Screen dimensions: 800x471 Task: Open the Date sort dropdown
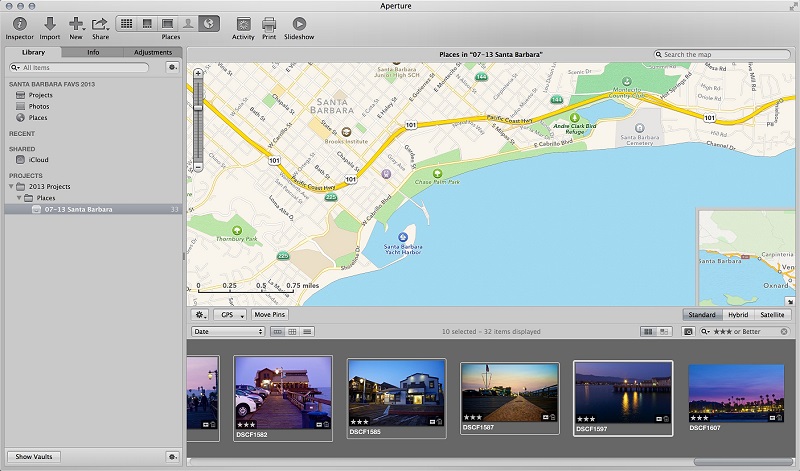coord(228,332)
